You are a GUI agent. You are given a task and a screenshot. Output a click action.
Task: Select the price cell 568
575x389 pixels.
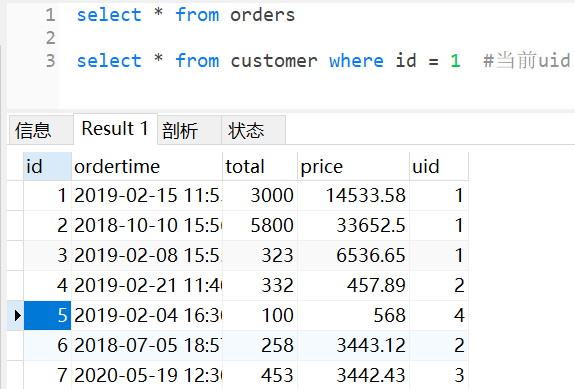point(353,315)
